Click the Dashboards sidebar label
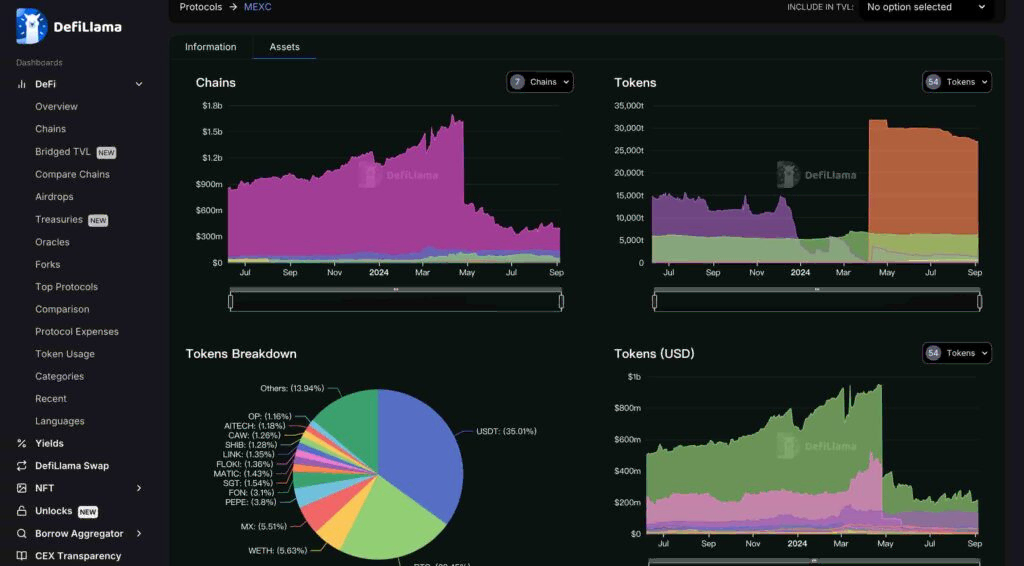This screenshot has width=1024, height=566. tap(39, 63)
